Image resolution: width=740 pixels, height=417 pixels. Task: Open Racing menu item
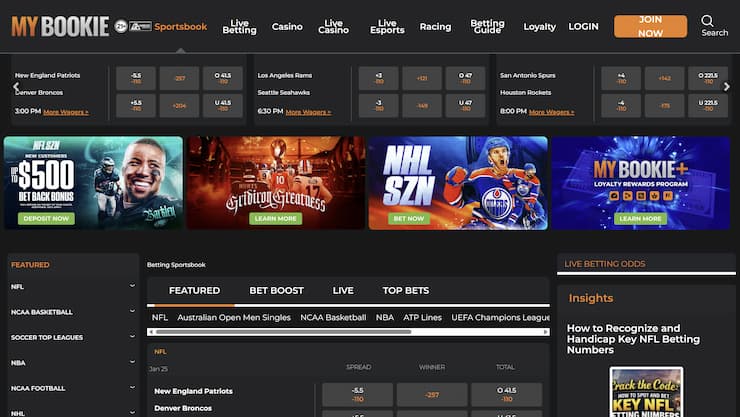coord(435,26)
